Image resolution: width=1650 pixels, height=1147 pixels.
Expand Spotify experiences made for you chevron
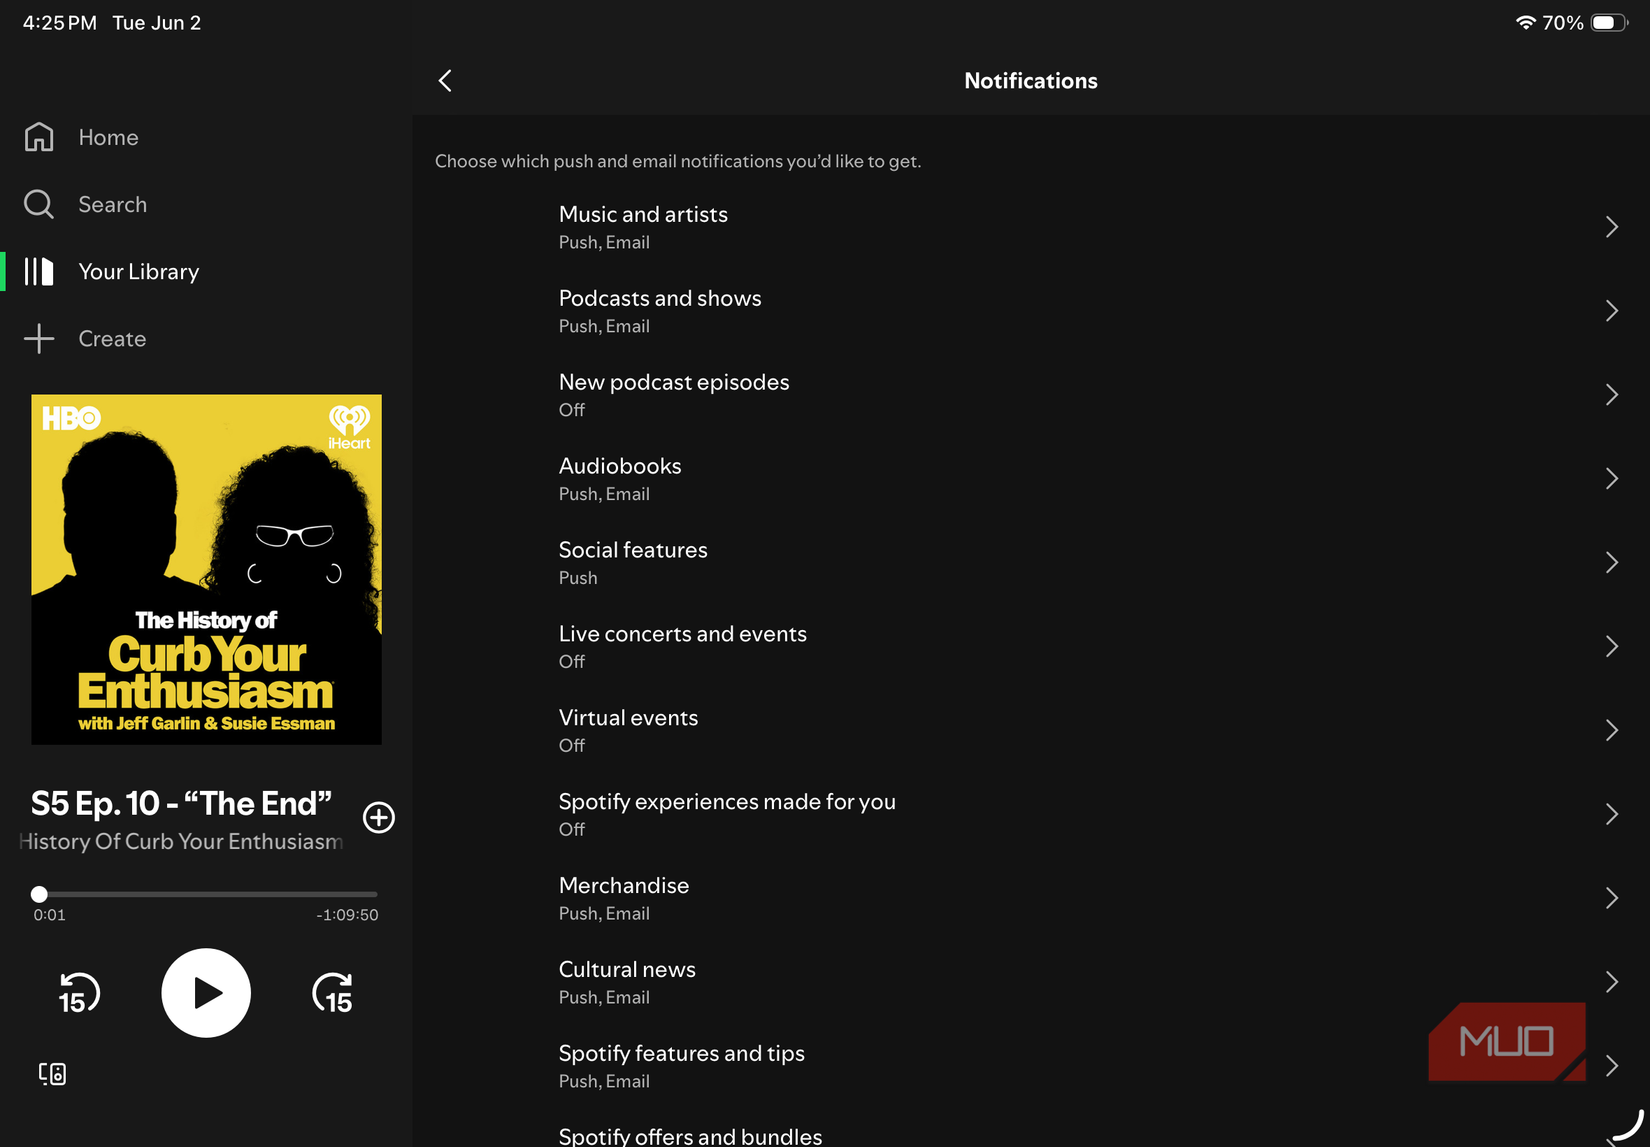(1612, 815)
